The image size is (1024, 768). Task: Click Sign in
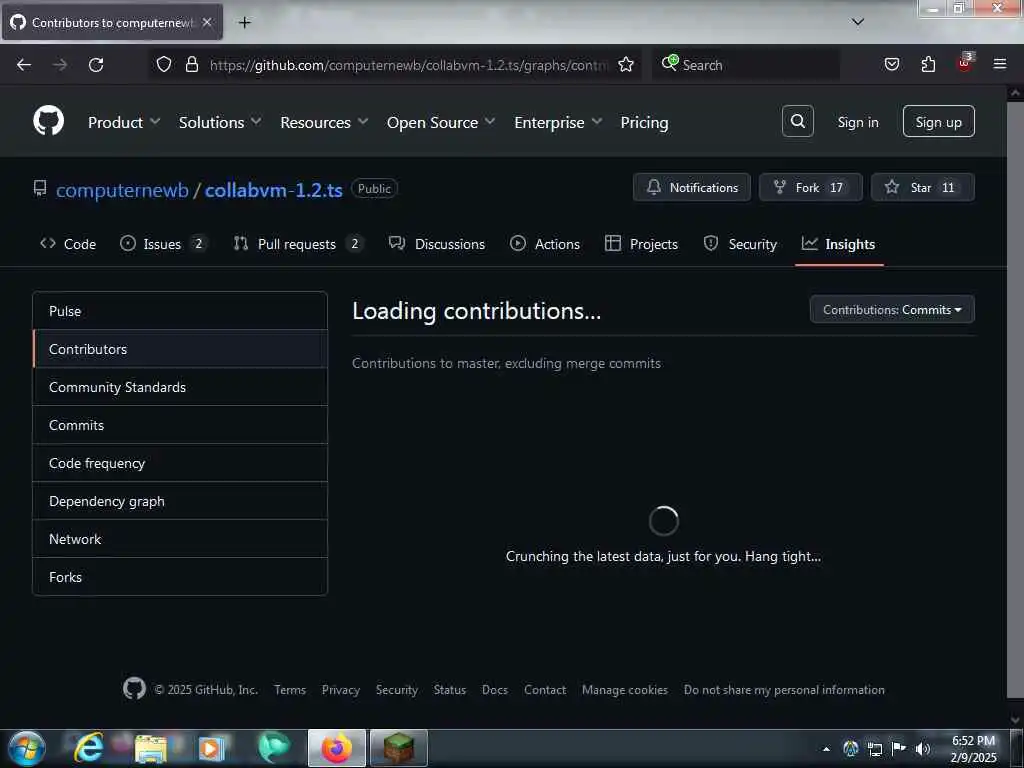click(x=857, y=122)
